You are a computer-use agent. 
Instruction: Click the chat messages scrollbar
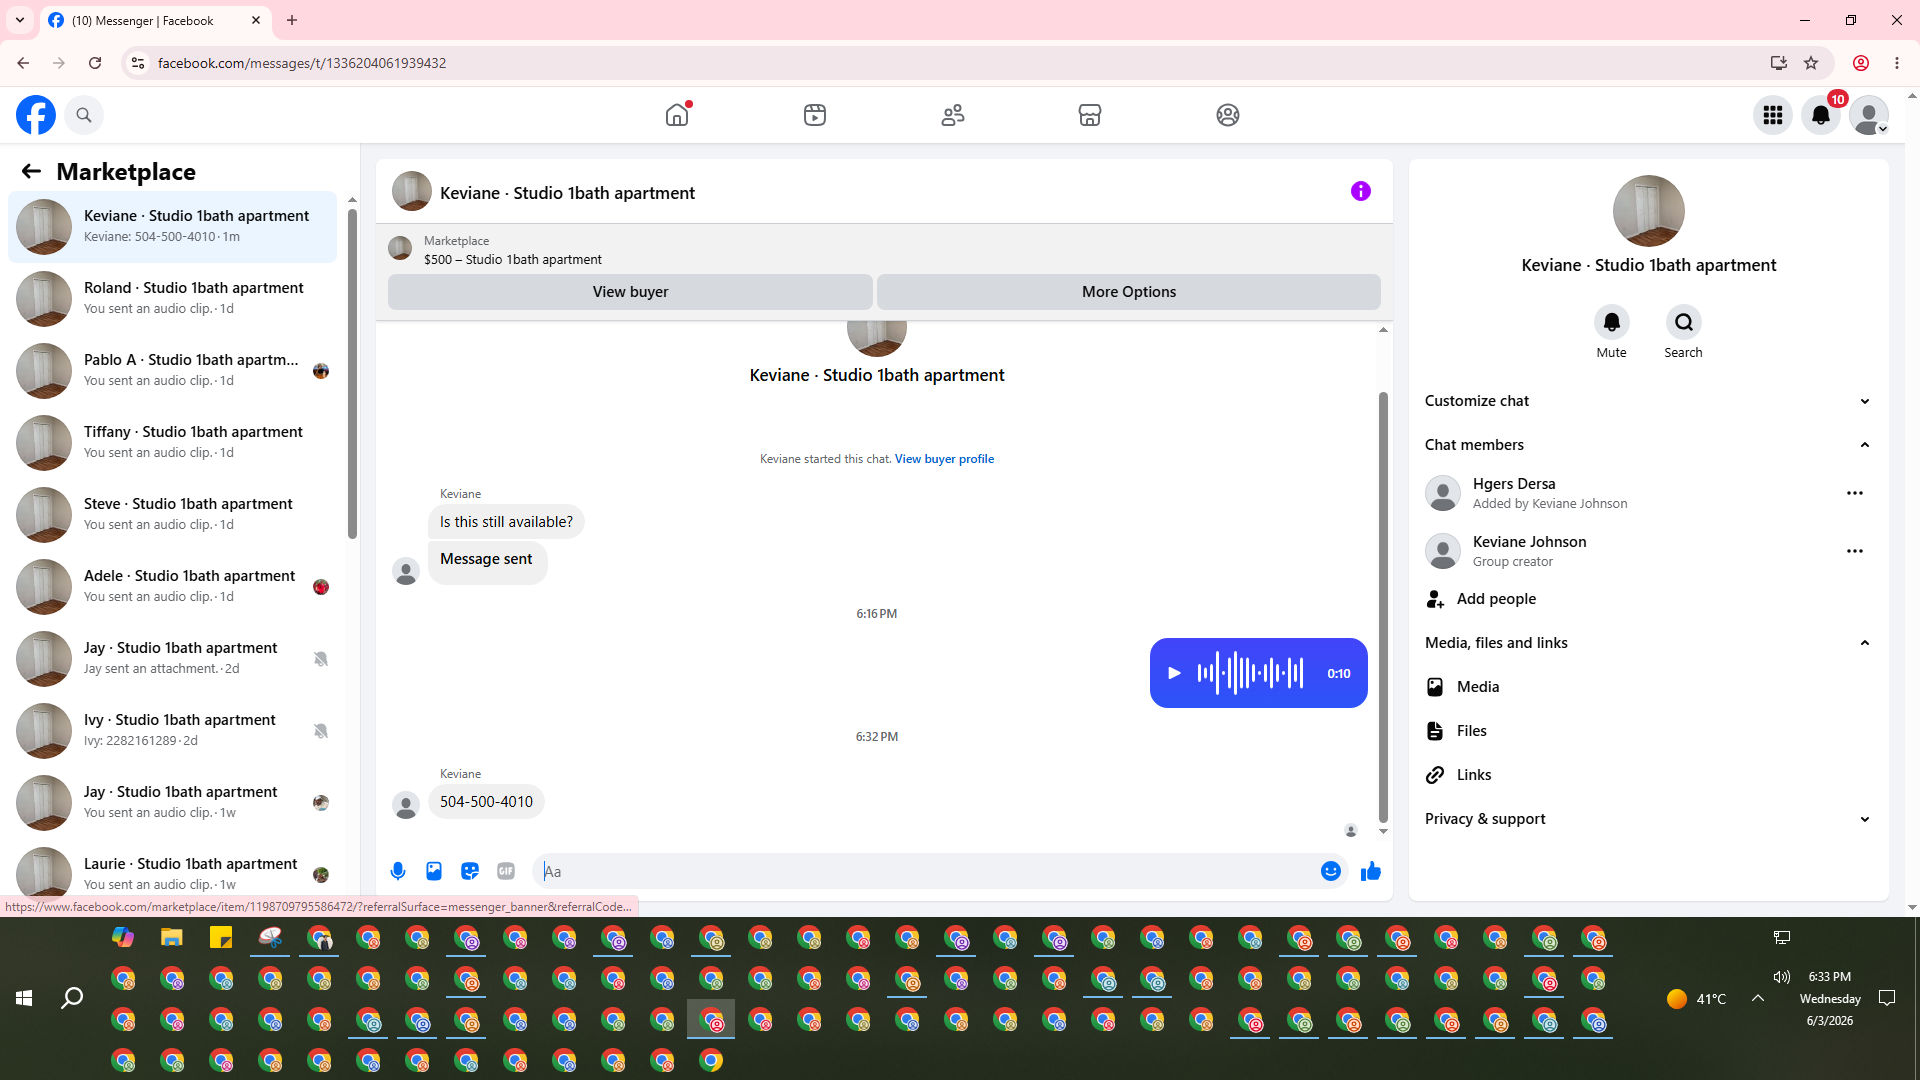(1383, 607)
